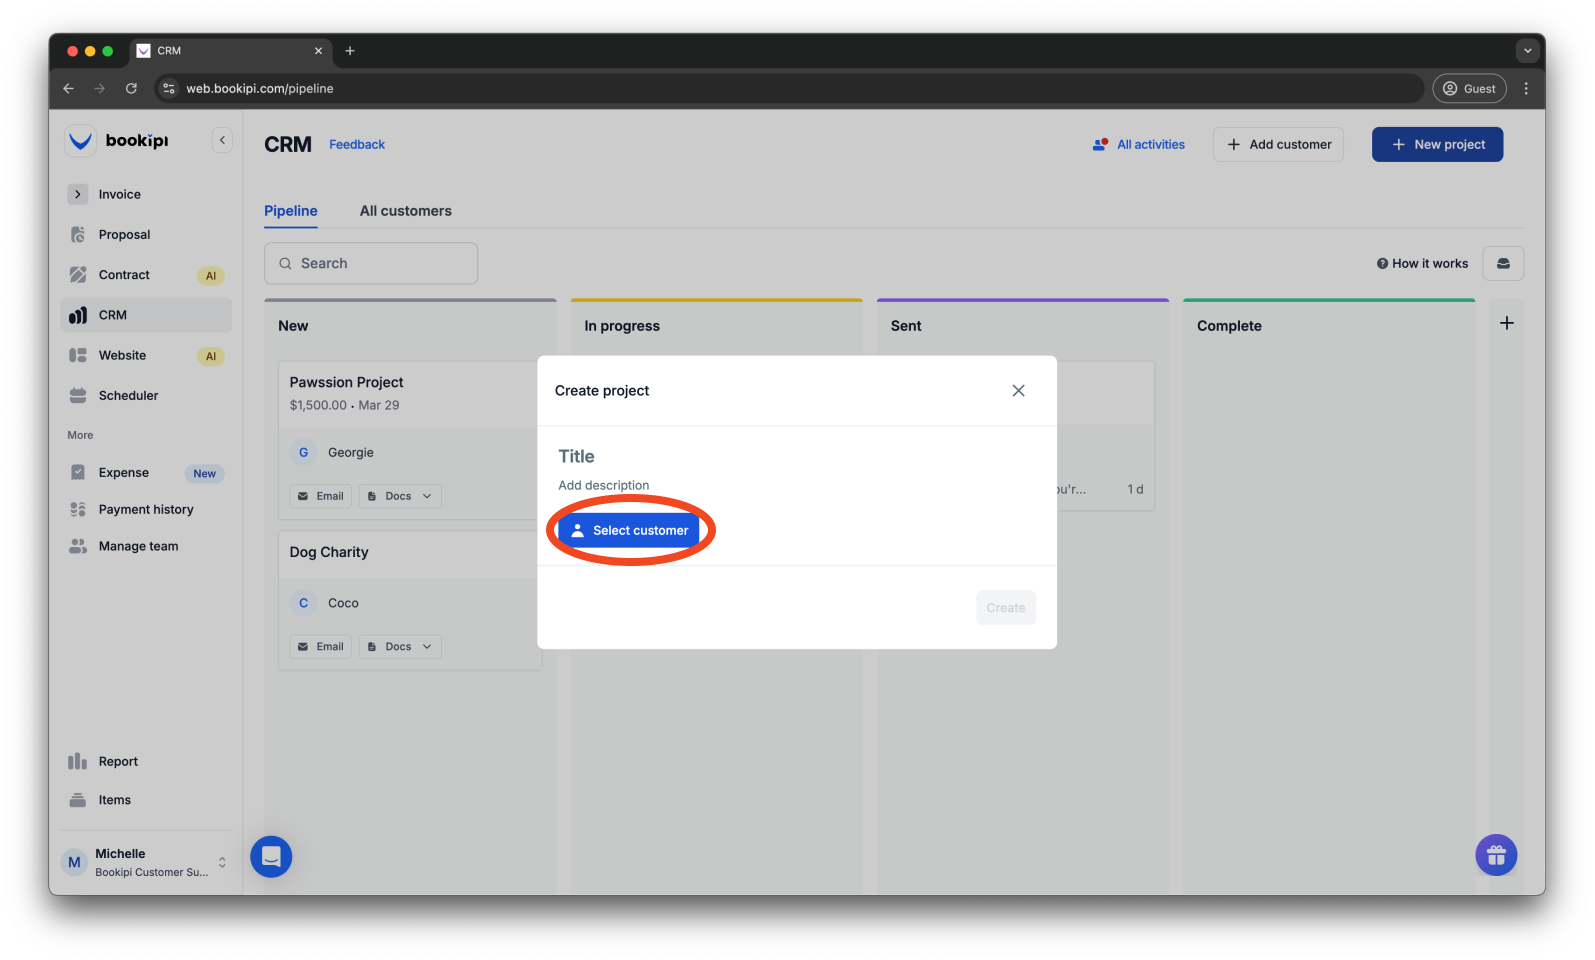Click the New project button
1595x960 pixels.
(x=1438, y=145)
